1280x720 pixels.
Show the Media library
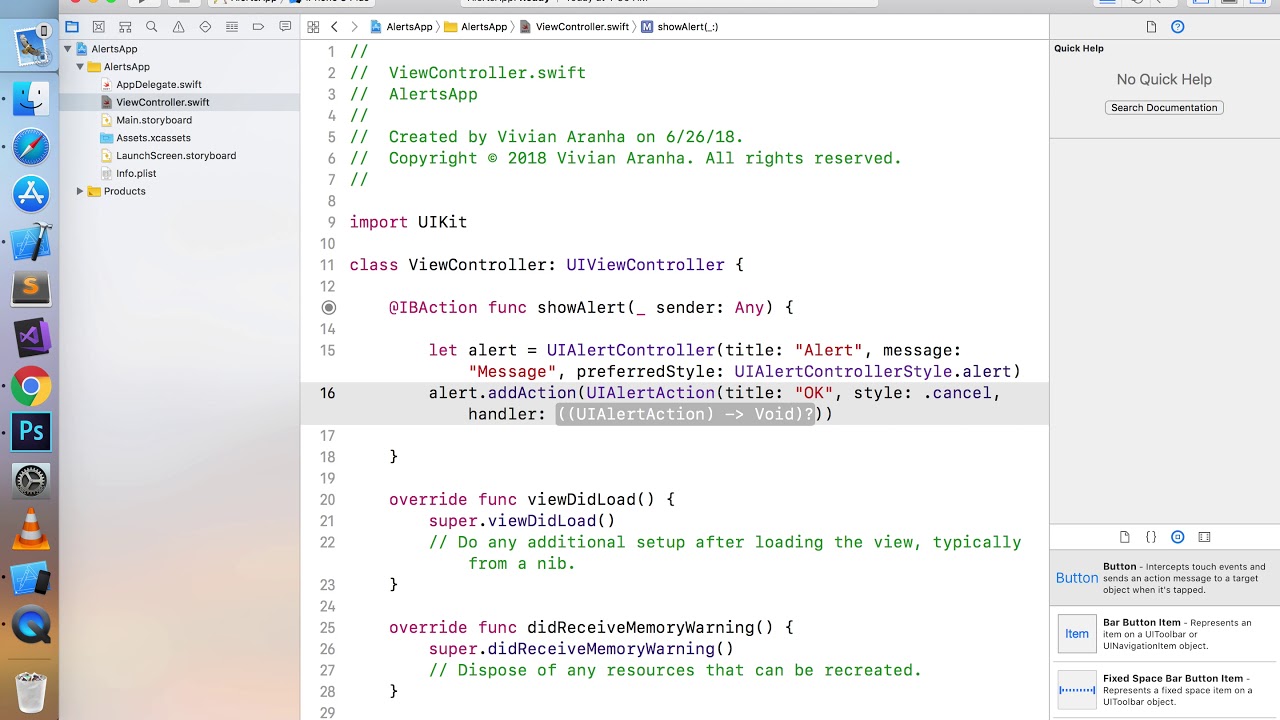[1204, 537]
